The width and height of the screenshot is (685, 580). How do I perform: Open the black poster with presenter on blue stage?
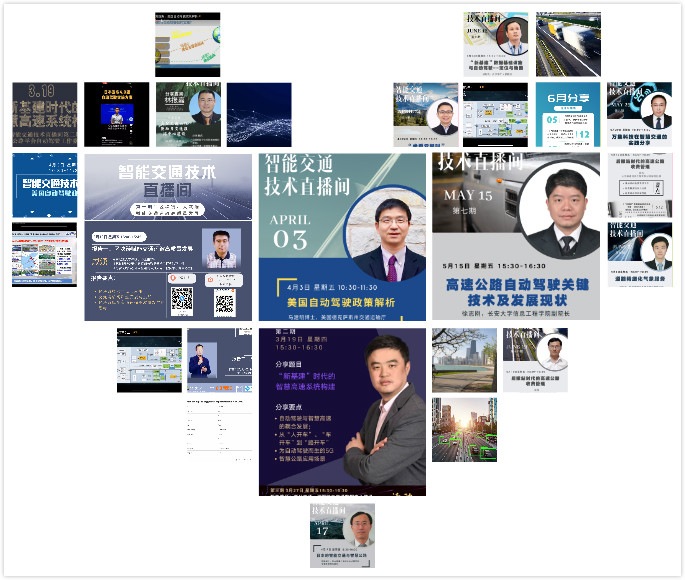click(x=116, y=115)
